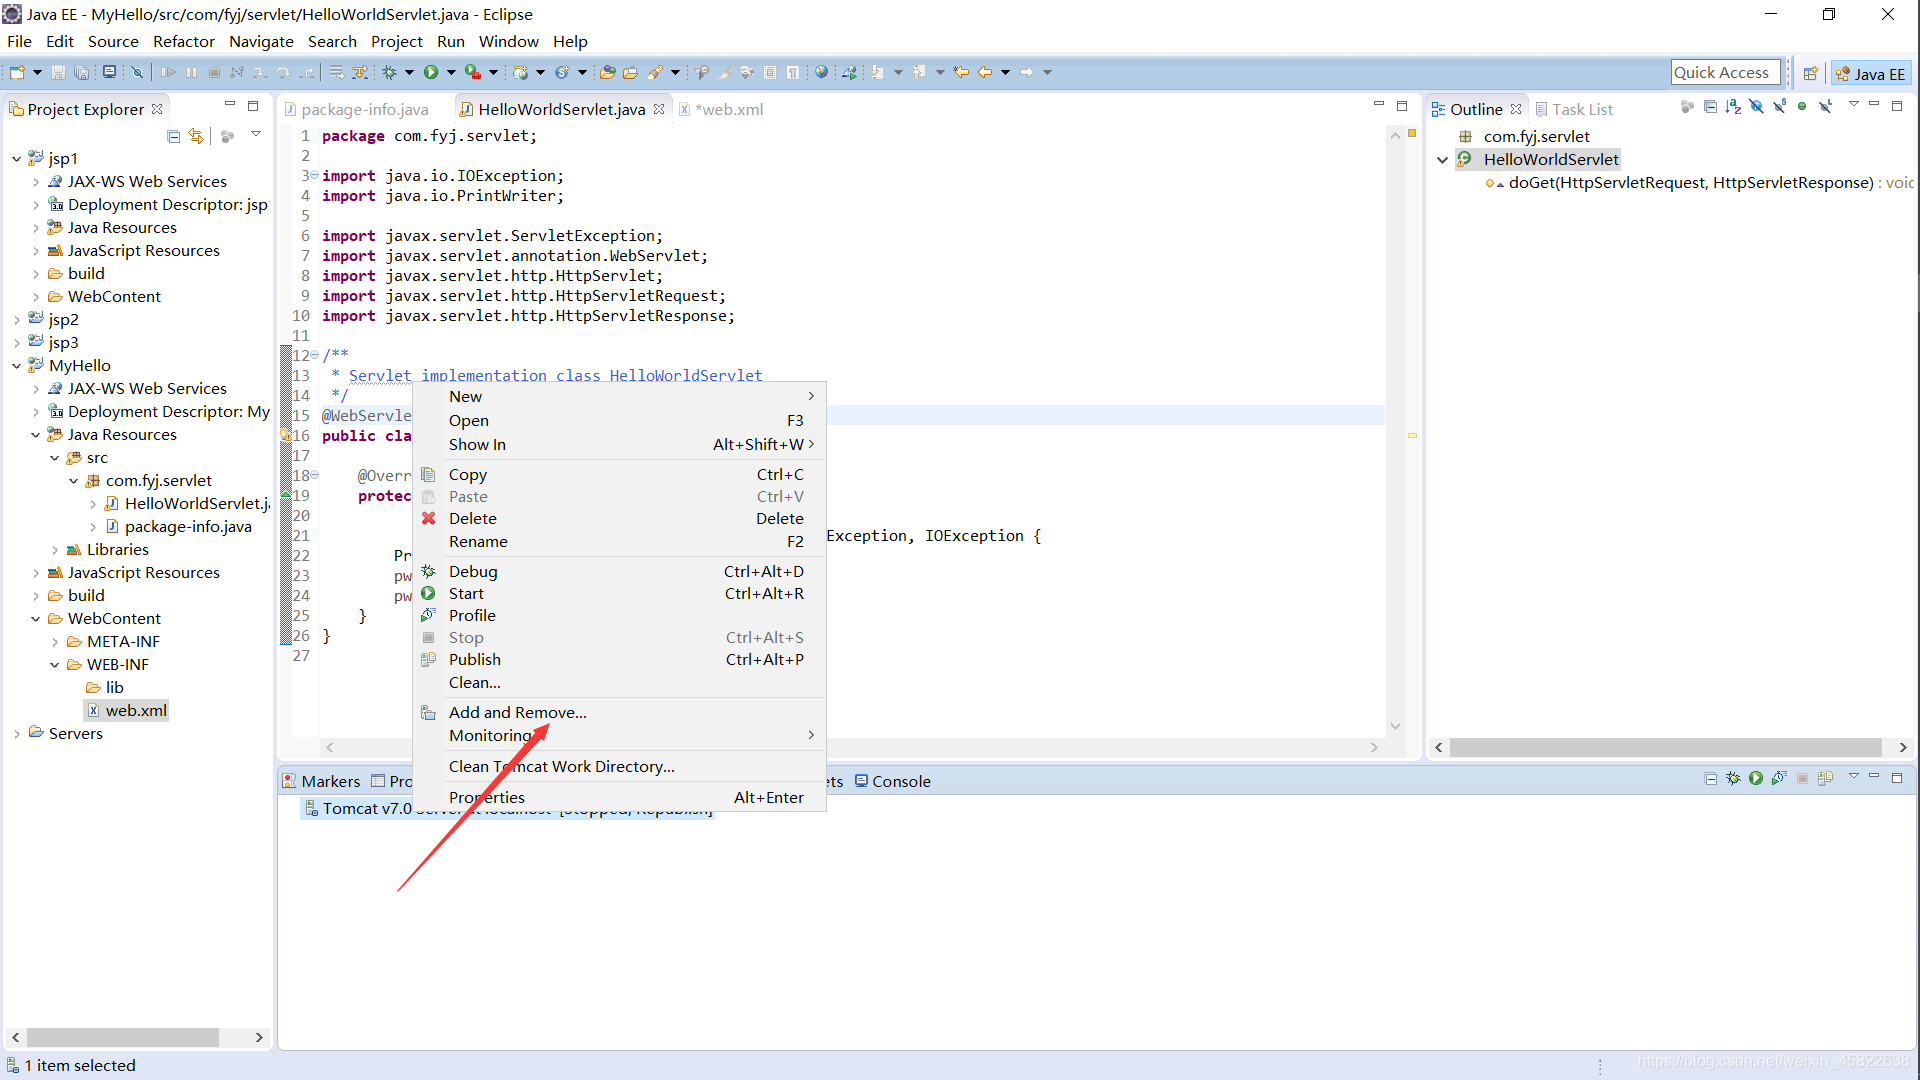The width and height of the screenshot is (1920, 1080).
Task: Click the Open Web Browser globe icon
Action: coord(821,72)
